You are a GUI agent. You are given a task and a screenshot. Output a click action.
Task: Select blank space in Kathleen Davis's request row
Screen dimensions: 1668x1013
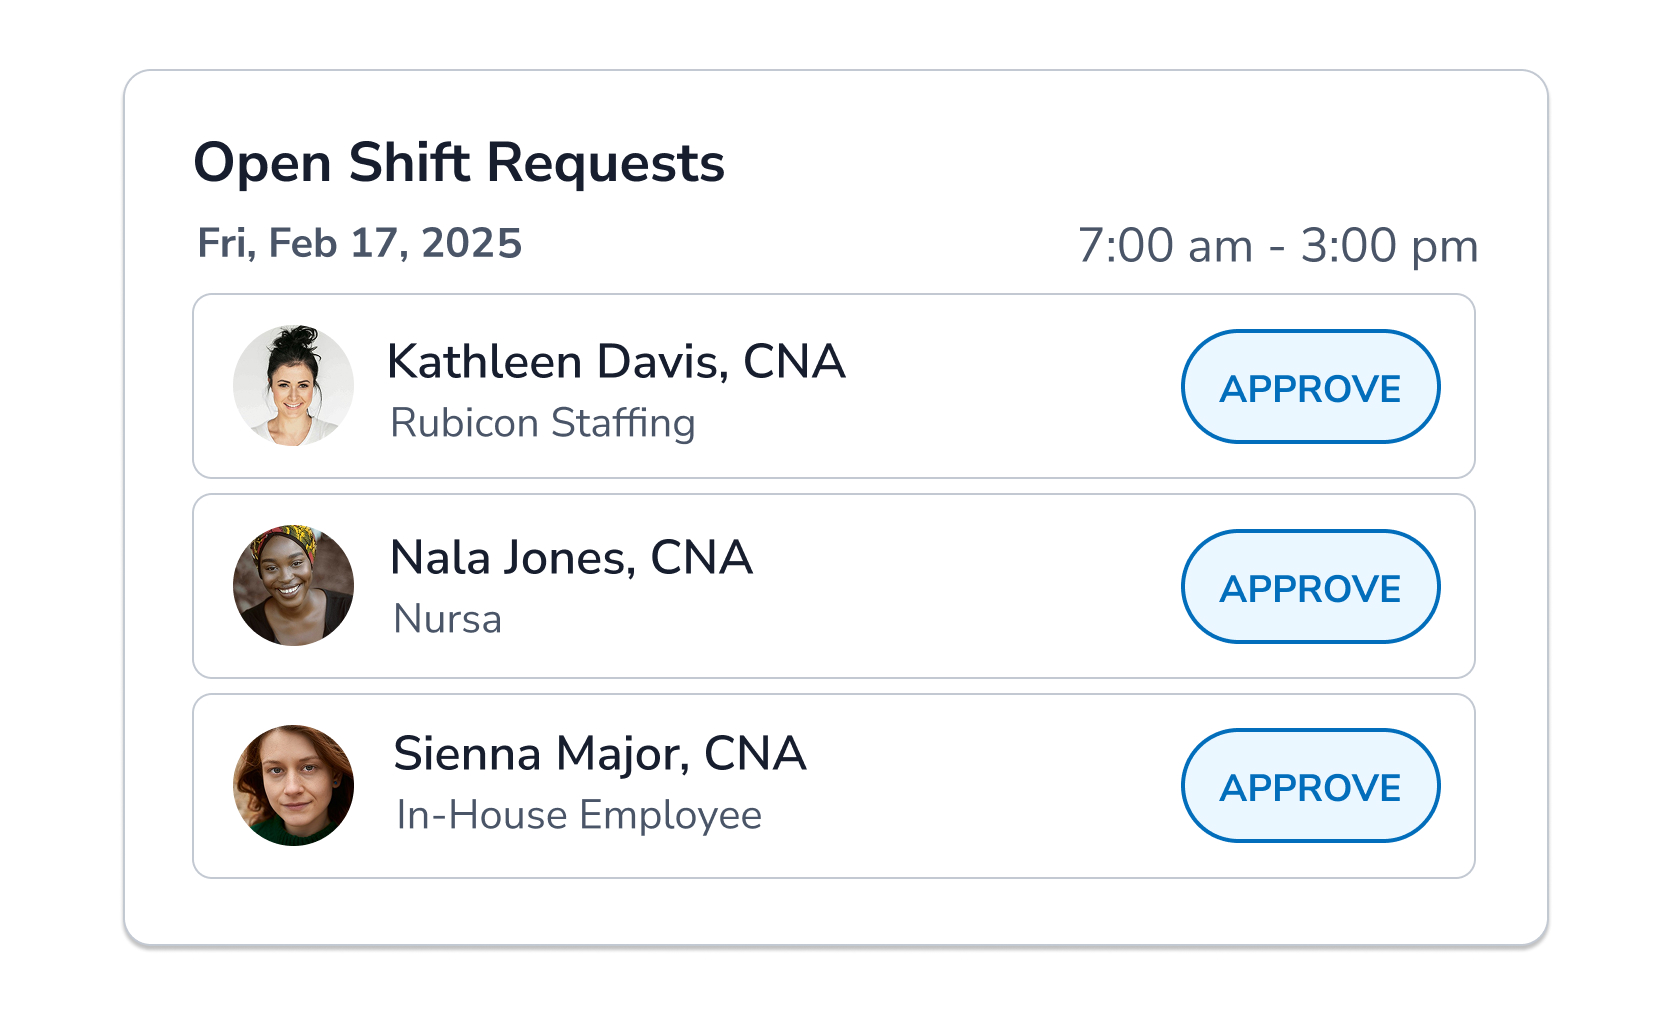pyautogui.click(x=1010, y=387)
